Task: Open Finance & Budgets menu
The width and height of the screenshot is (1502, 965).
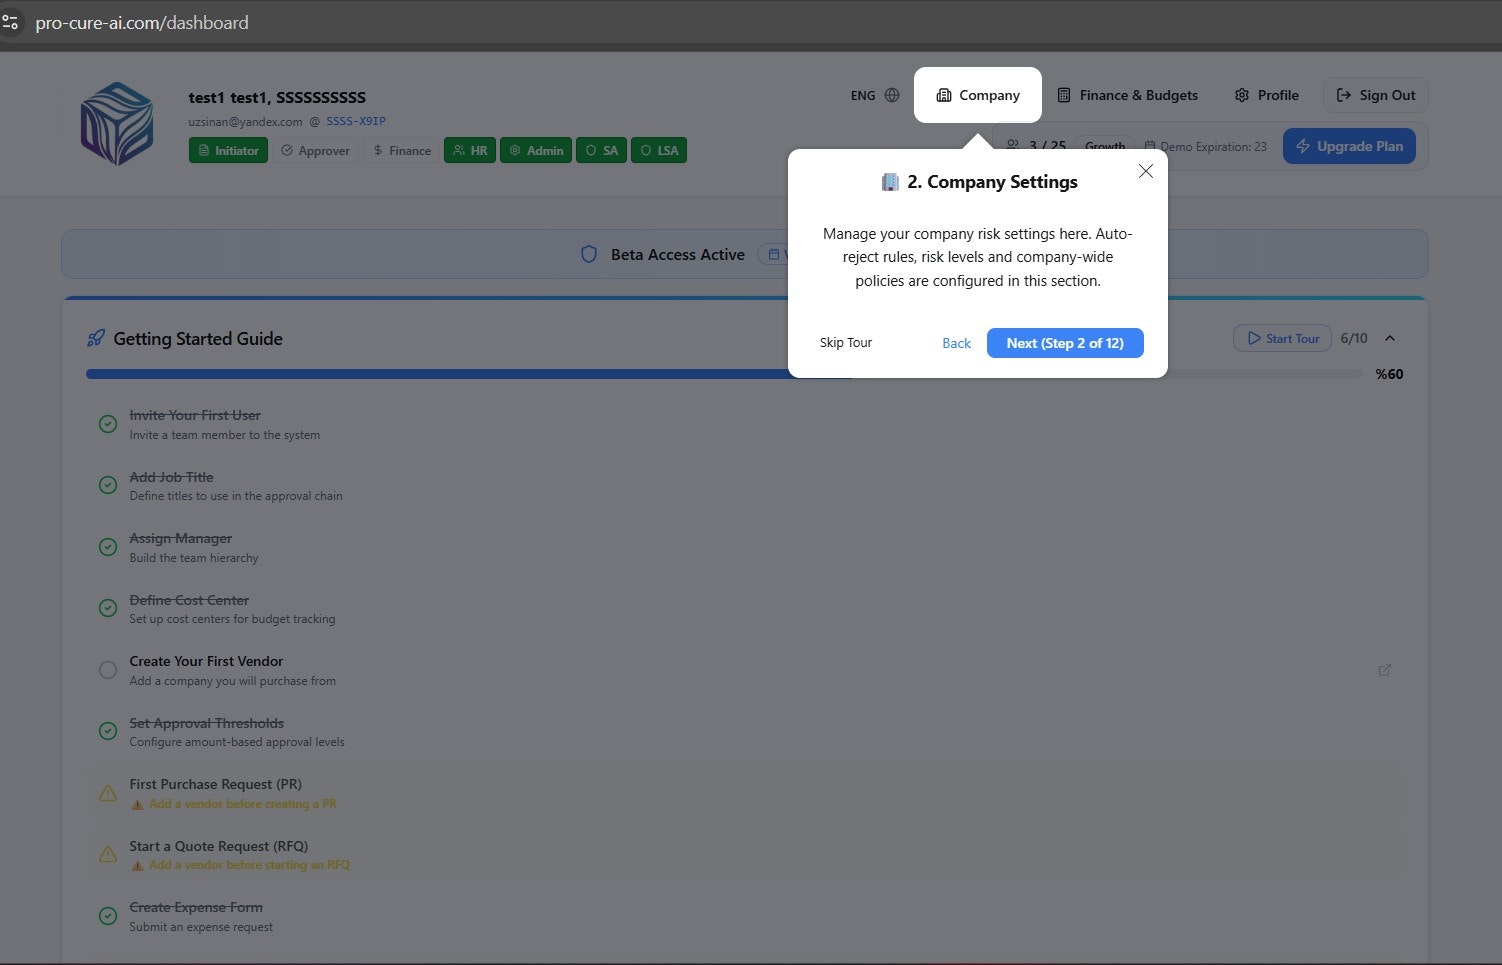Action: [1128, 95]
